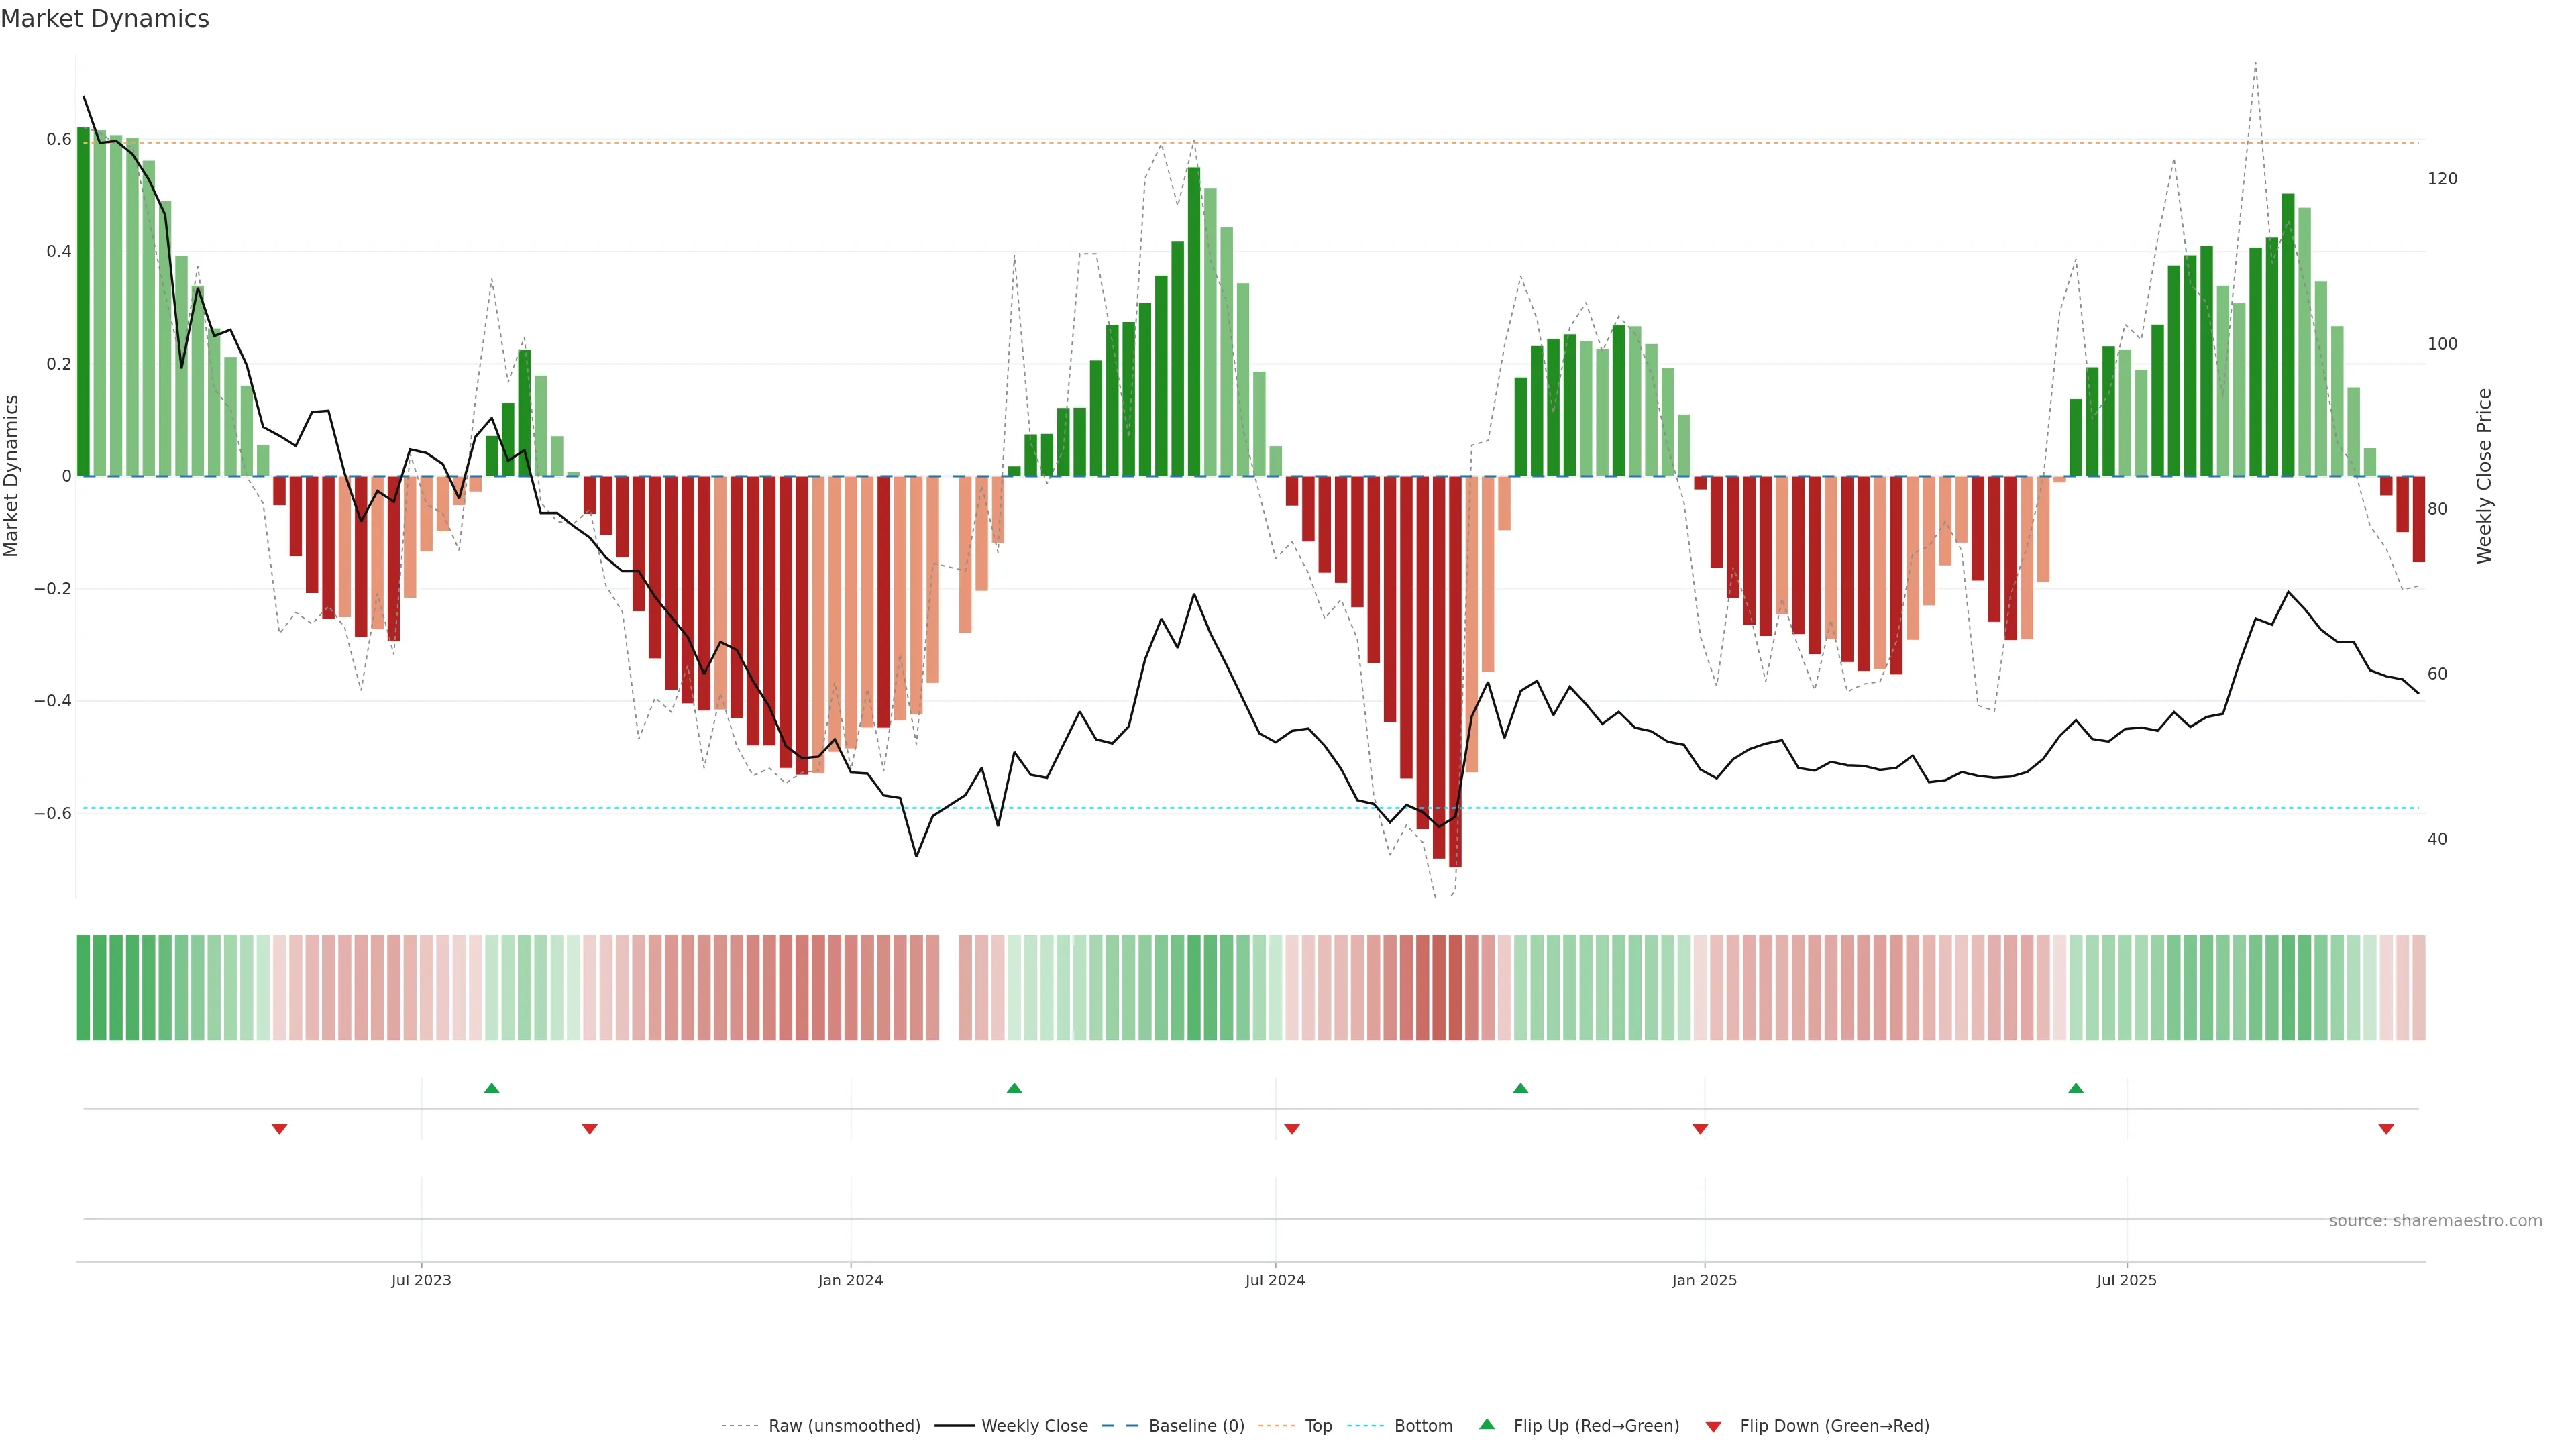Toggle the Weekly Close legend entry
This screenshot has height=1449, width=2576.
[x=1034, y=1426]
